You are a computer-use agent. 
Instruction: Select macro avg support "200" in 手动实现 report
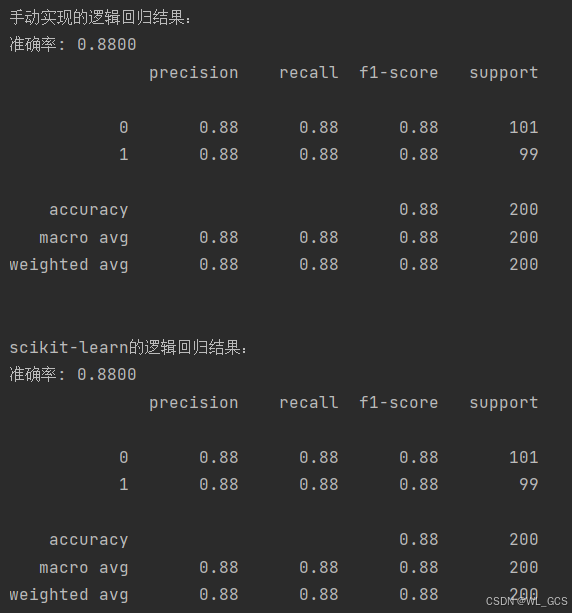pos(524,237)
